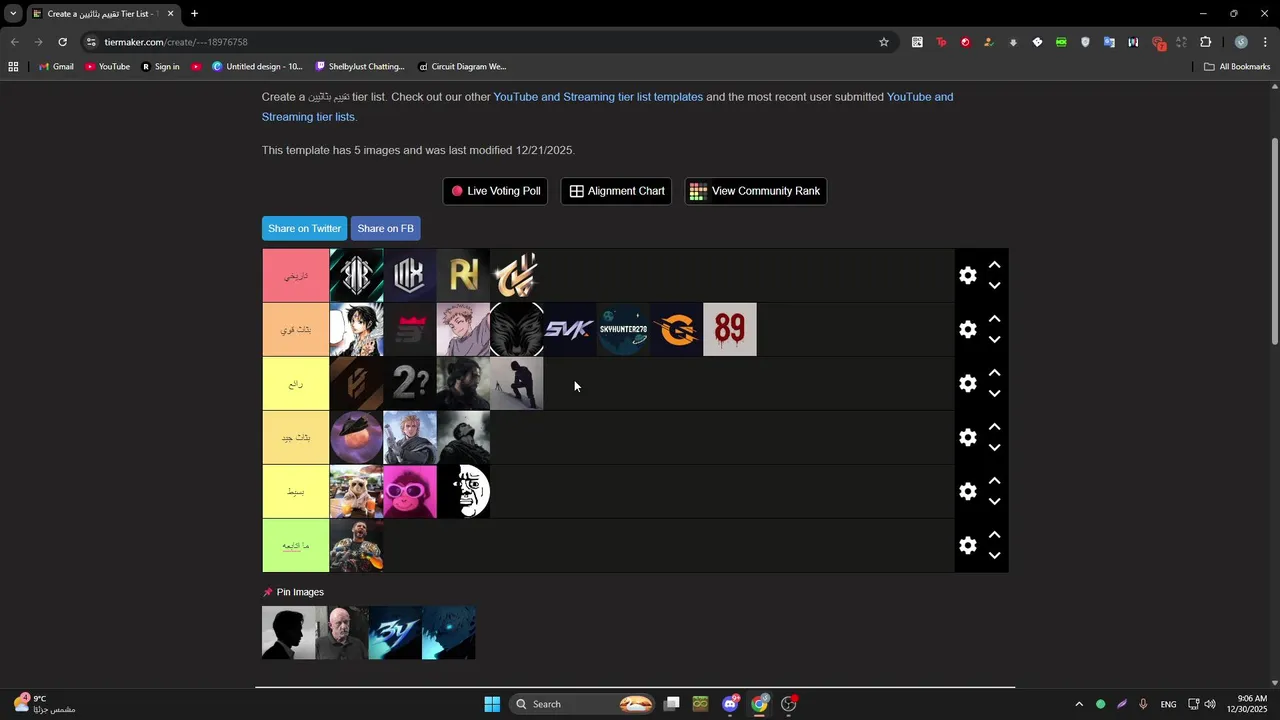The height and width of the screenshot is (720, 1280).
Task: Select the boxer image in green tier
Action: click(x=356, y=545)
